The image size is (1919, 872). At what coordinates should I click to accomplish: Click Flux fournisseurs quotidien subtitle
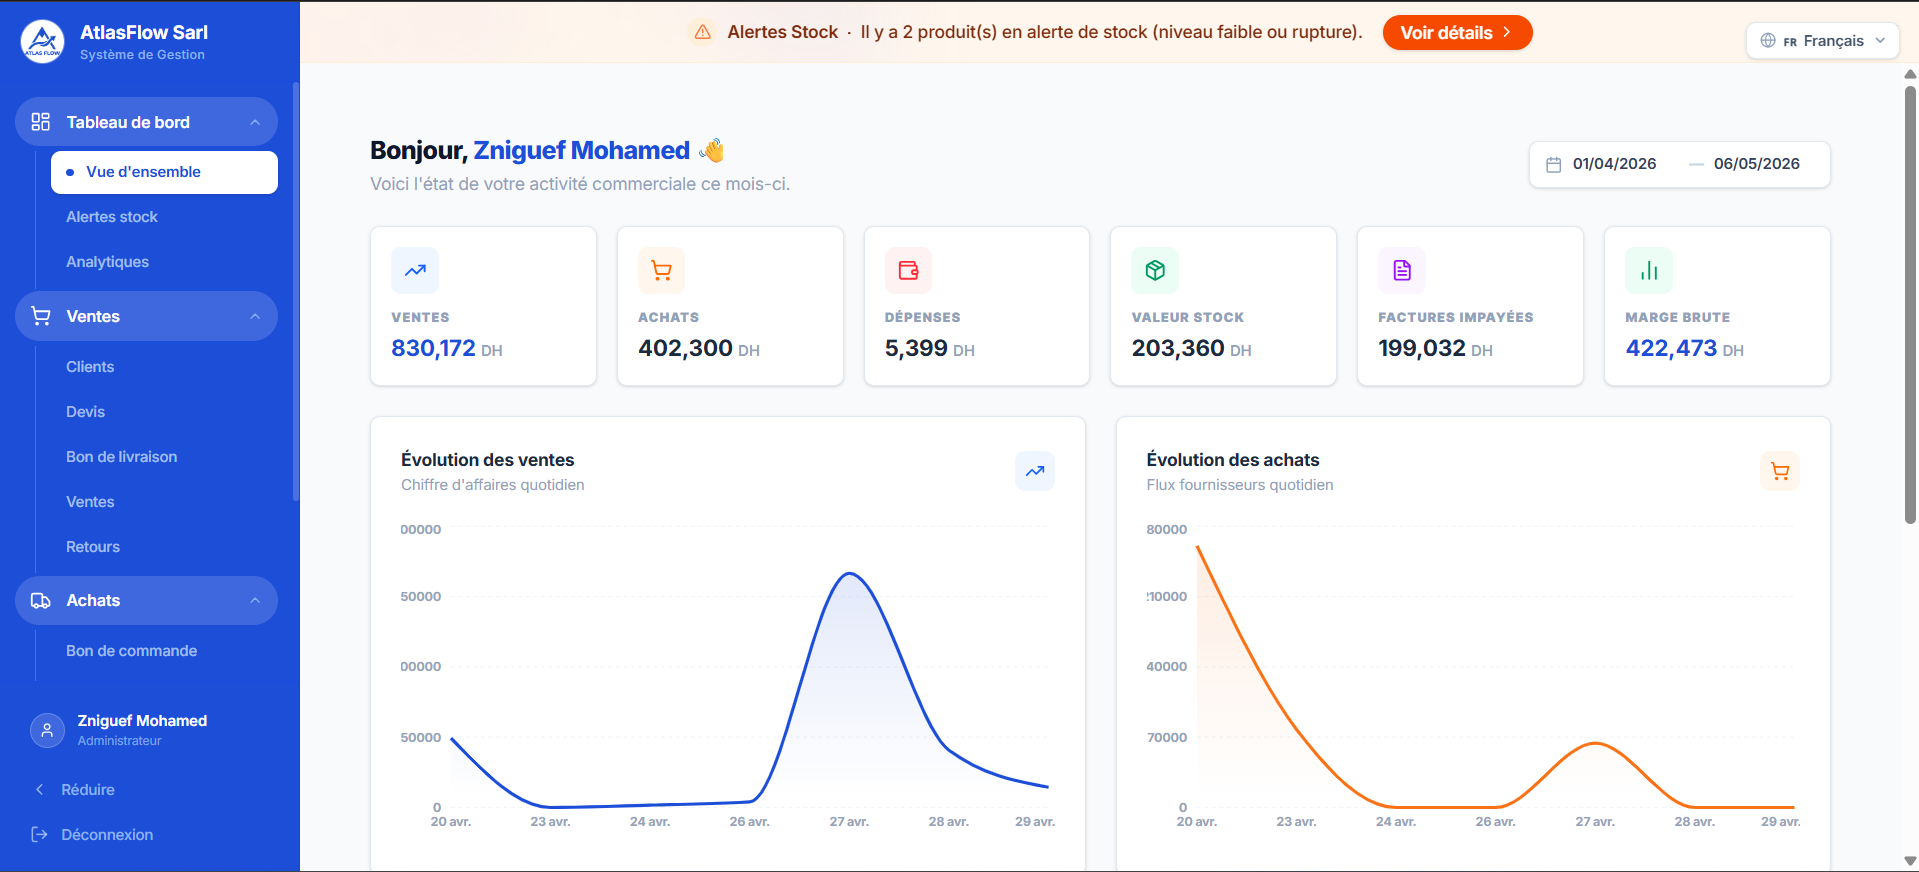pyautogui.click(x=1240, y=485)
